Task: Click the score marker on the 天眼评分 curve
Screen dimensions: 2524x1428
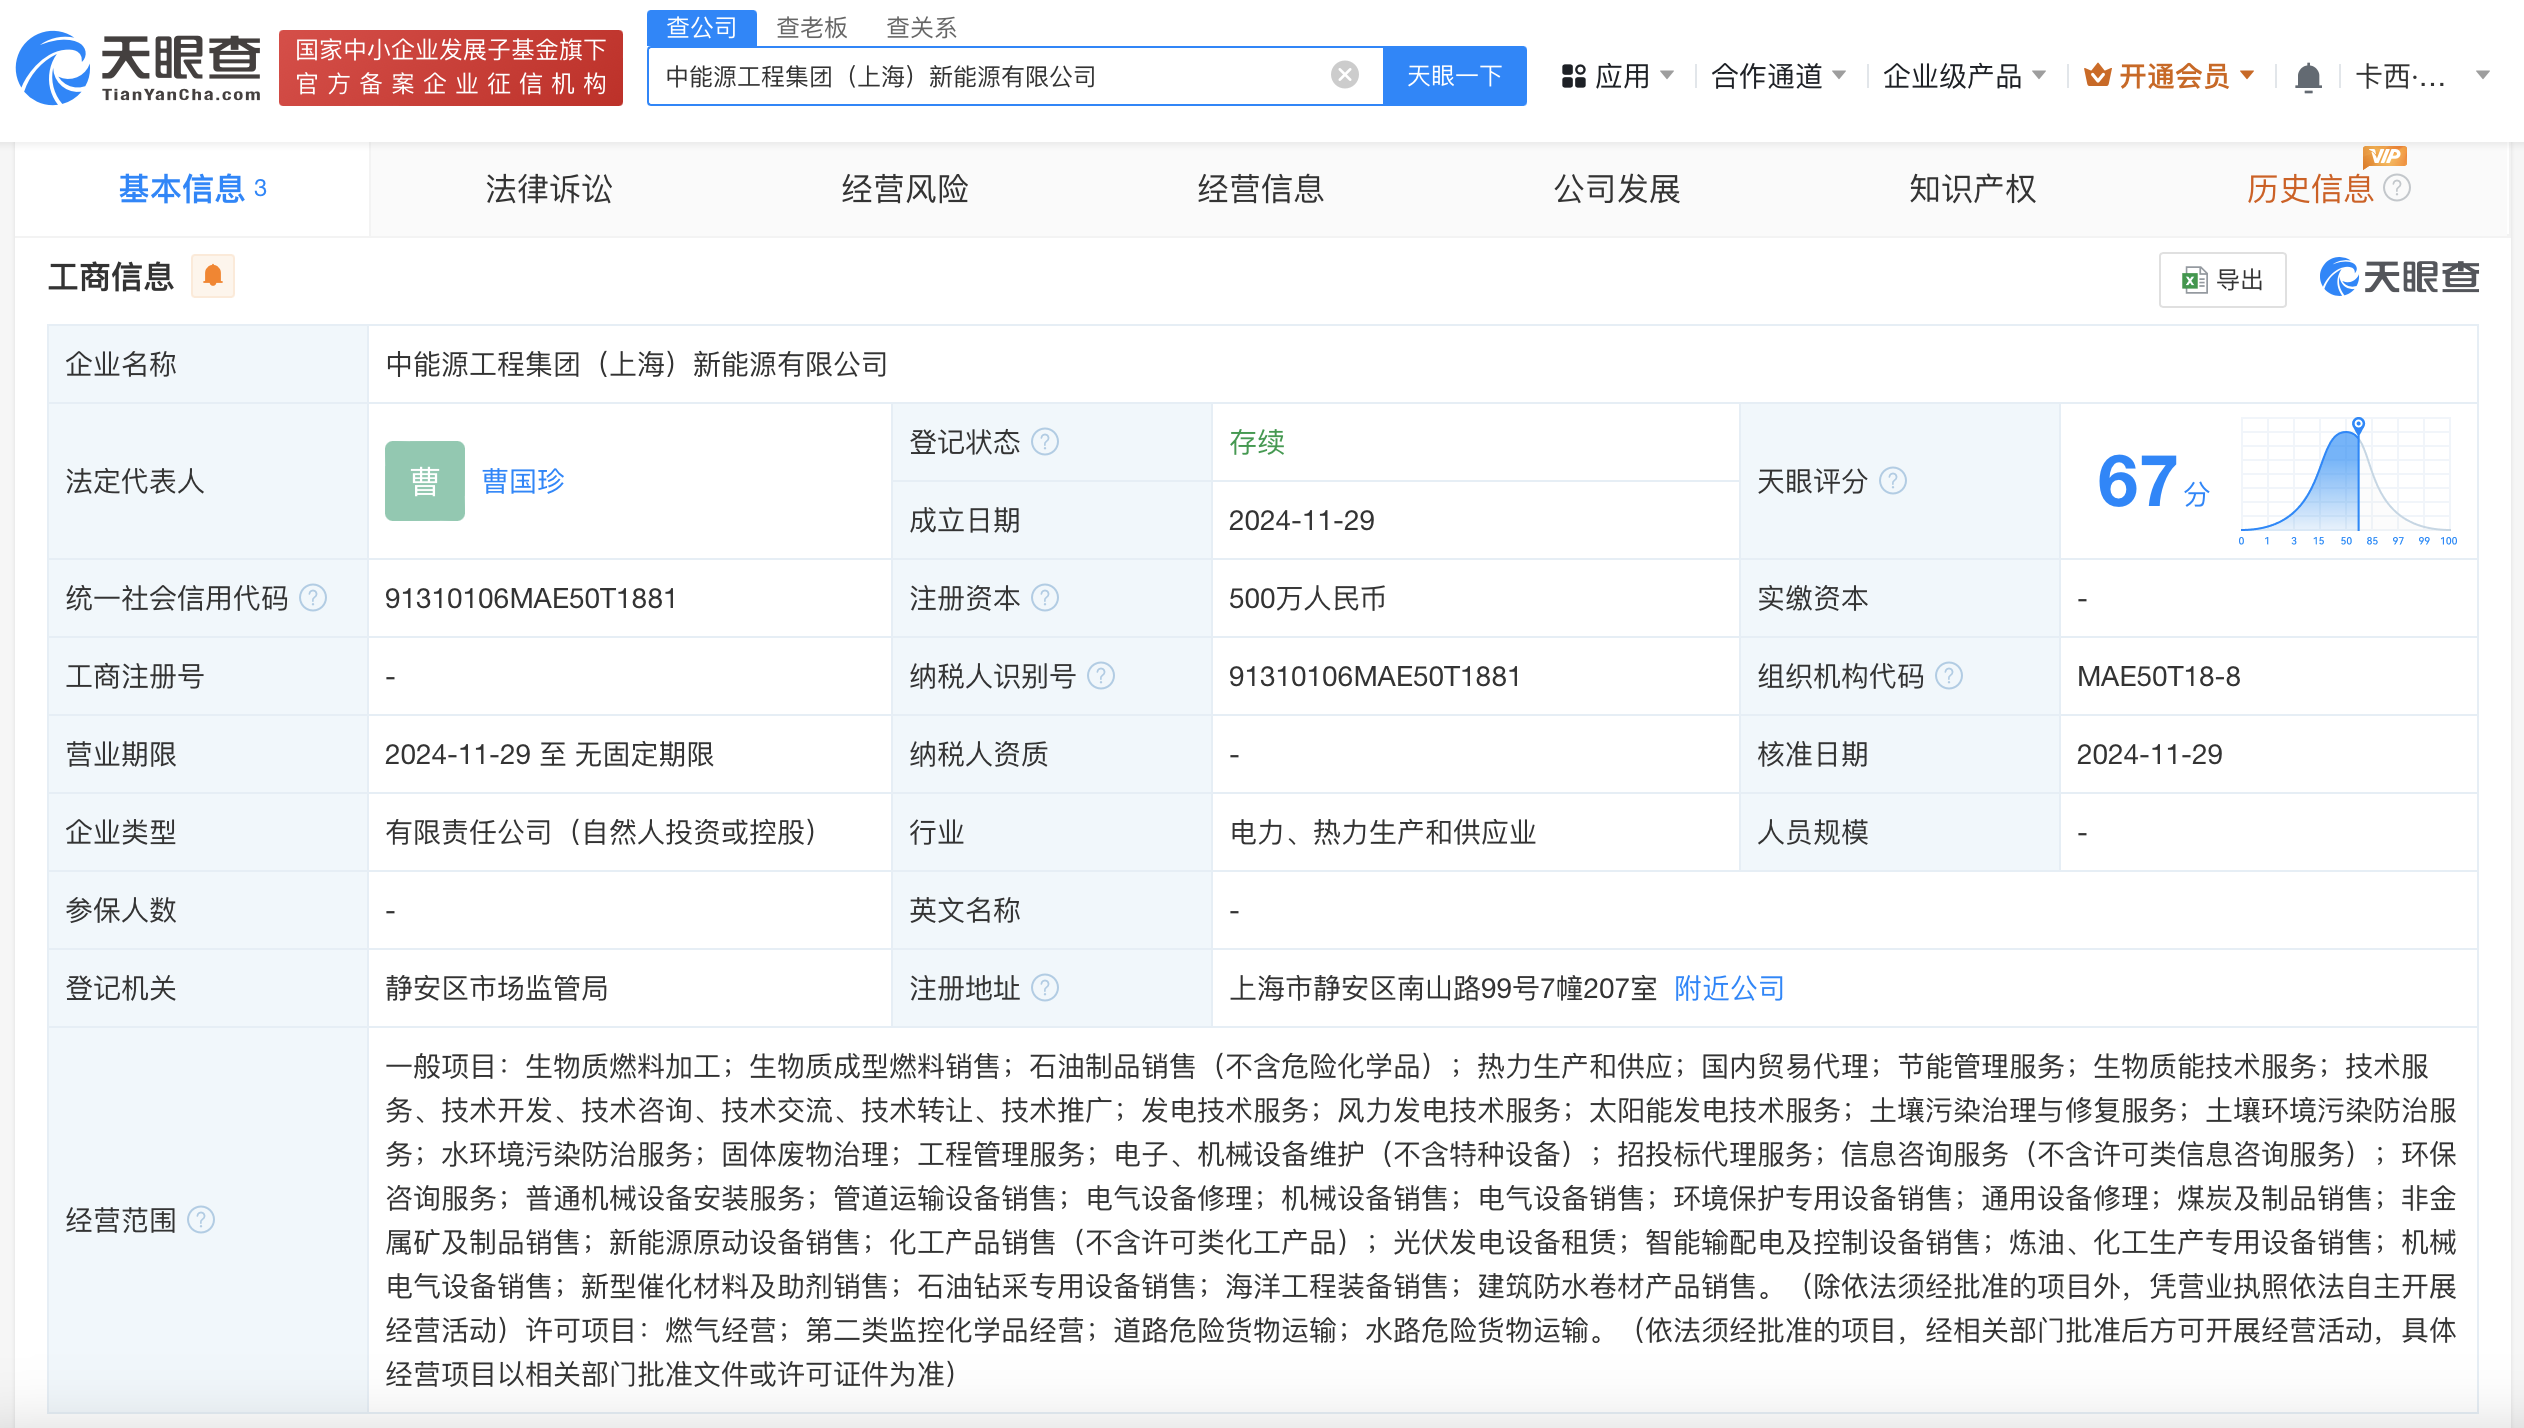Action: pyautogui.click(x=2360, y=424)
